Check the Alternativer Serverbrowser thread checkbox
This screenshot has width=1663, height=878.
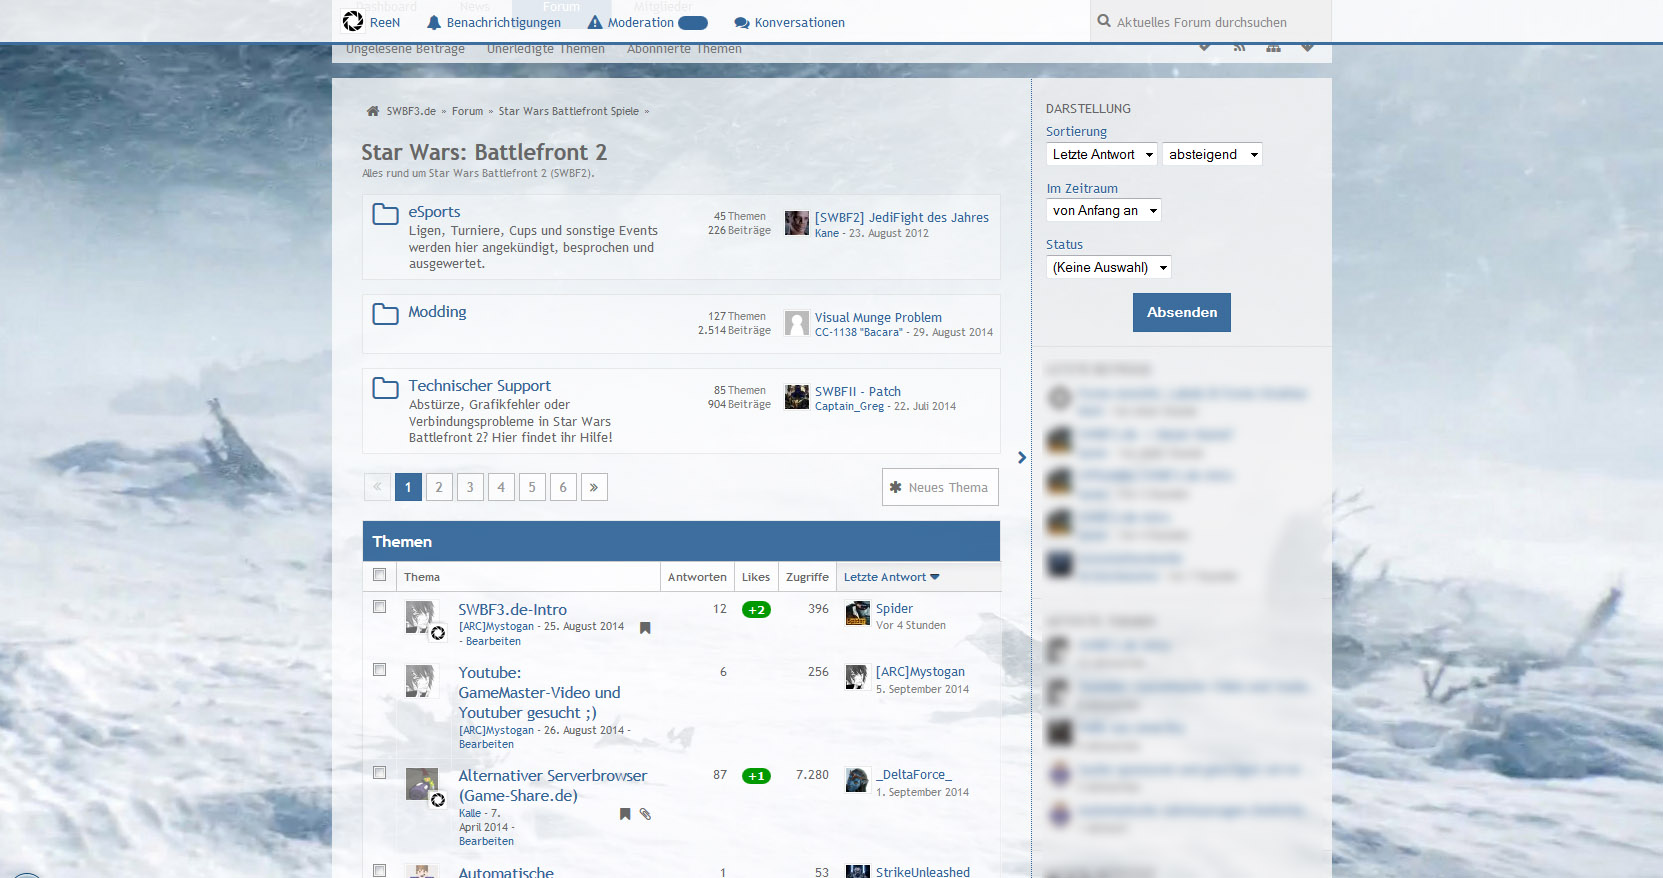point(379,772)
